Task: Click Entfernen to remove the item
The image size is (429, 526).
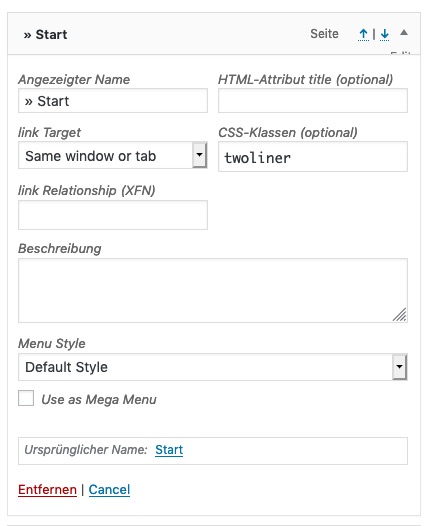Action: click(47, 490)
